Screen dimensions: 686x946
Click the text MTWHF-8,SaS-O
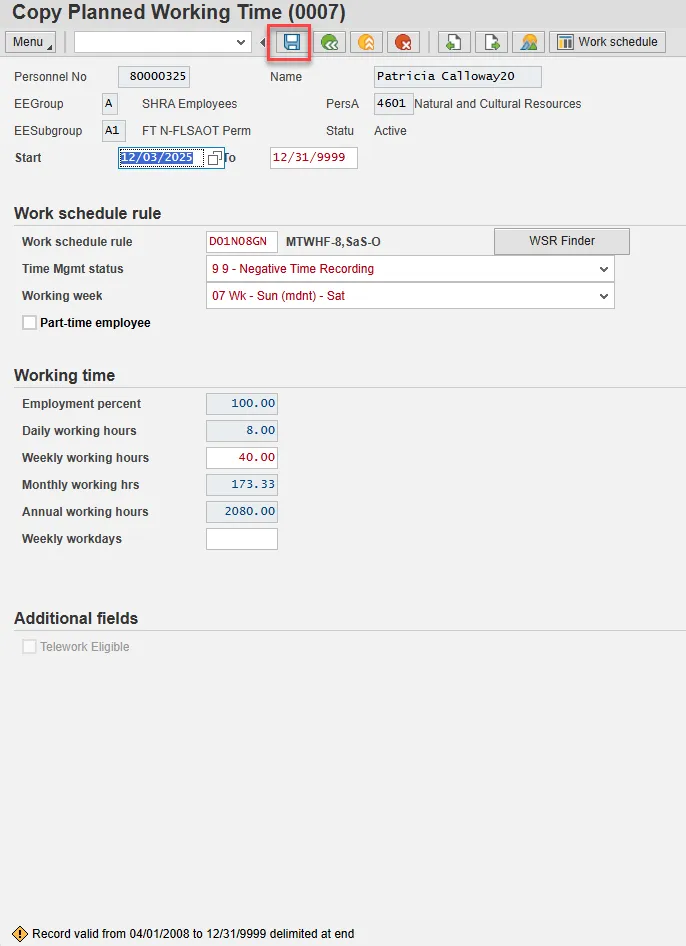333,242
